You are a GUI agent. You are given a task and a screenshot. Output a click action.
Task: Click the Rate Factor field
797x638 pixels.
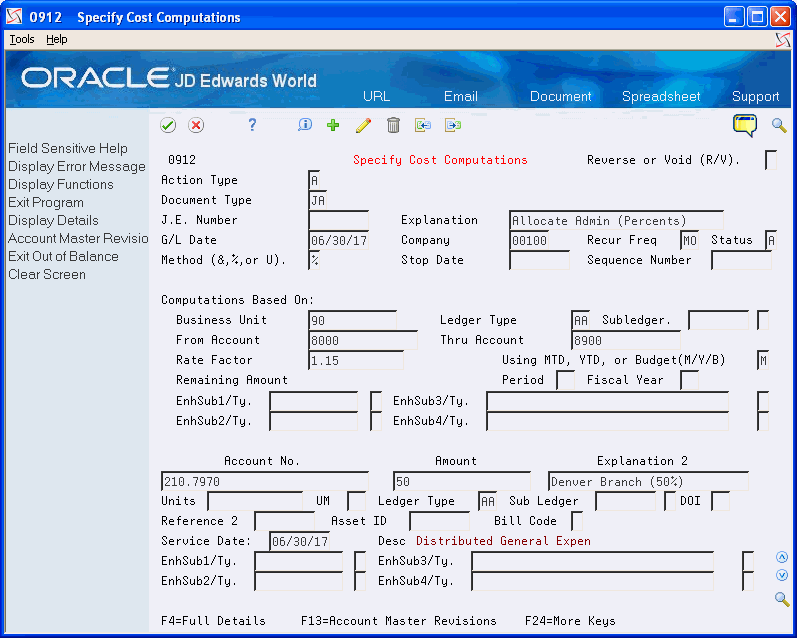pyautogui.click(x=356, y=360)
